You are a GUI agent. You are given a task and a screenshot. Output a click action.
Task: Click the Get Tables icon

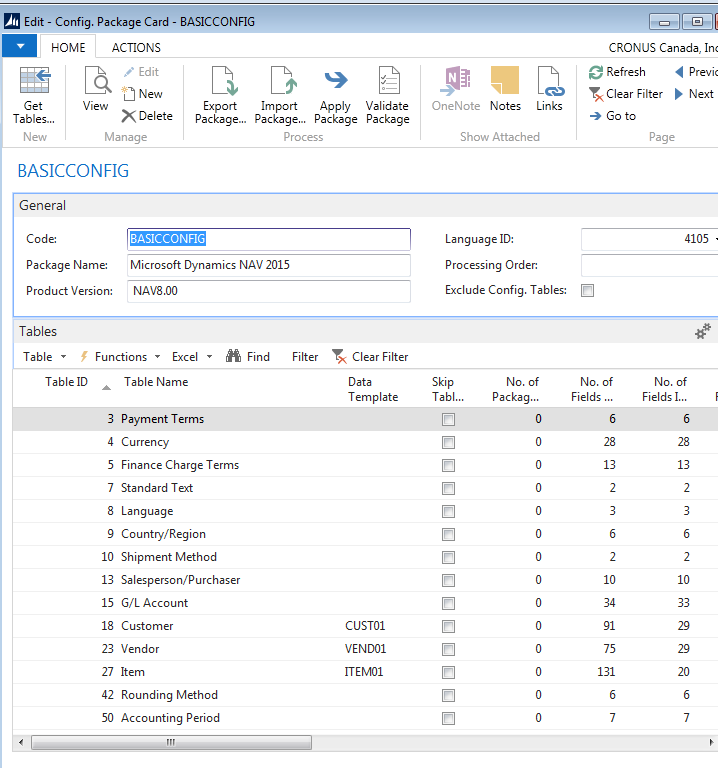tap(34, 80)
